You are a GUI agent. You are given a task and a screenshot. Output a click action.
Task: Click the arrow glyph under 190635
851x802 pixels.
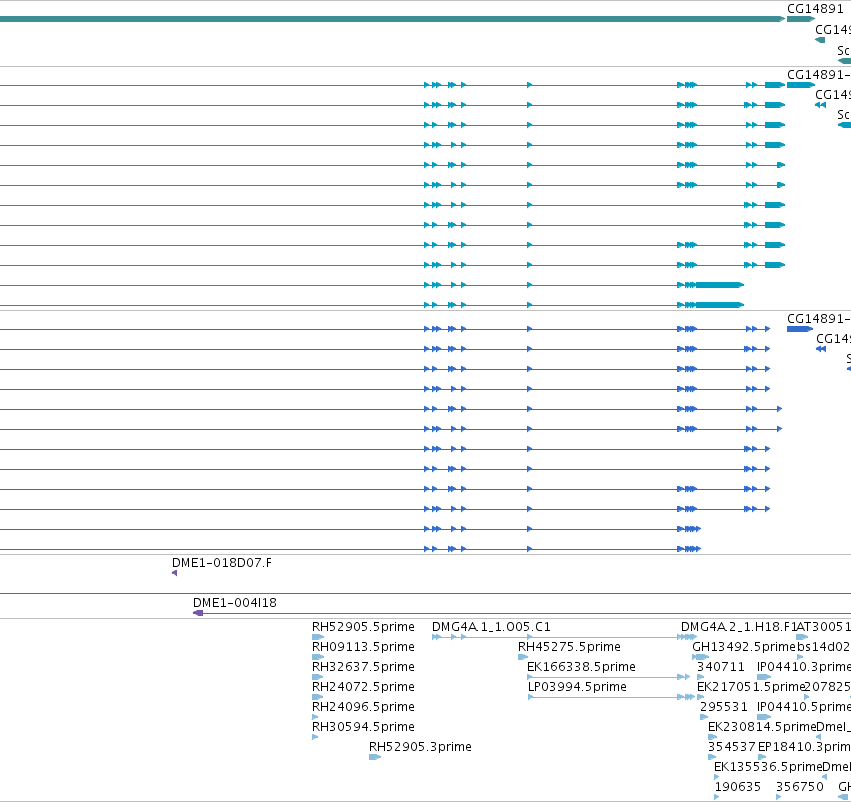click(x=716, y=797)
